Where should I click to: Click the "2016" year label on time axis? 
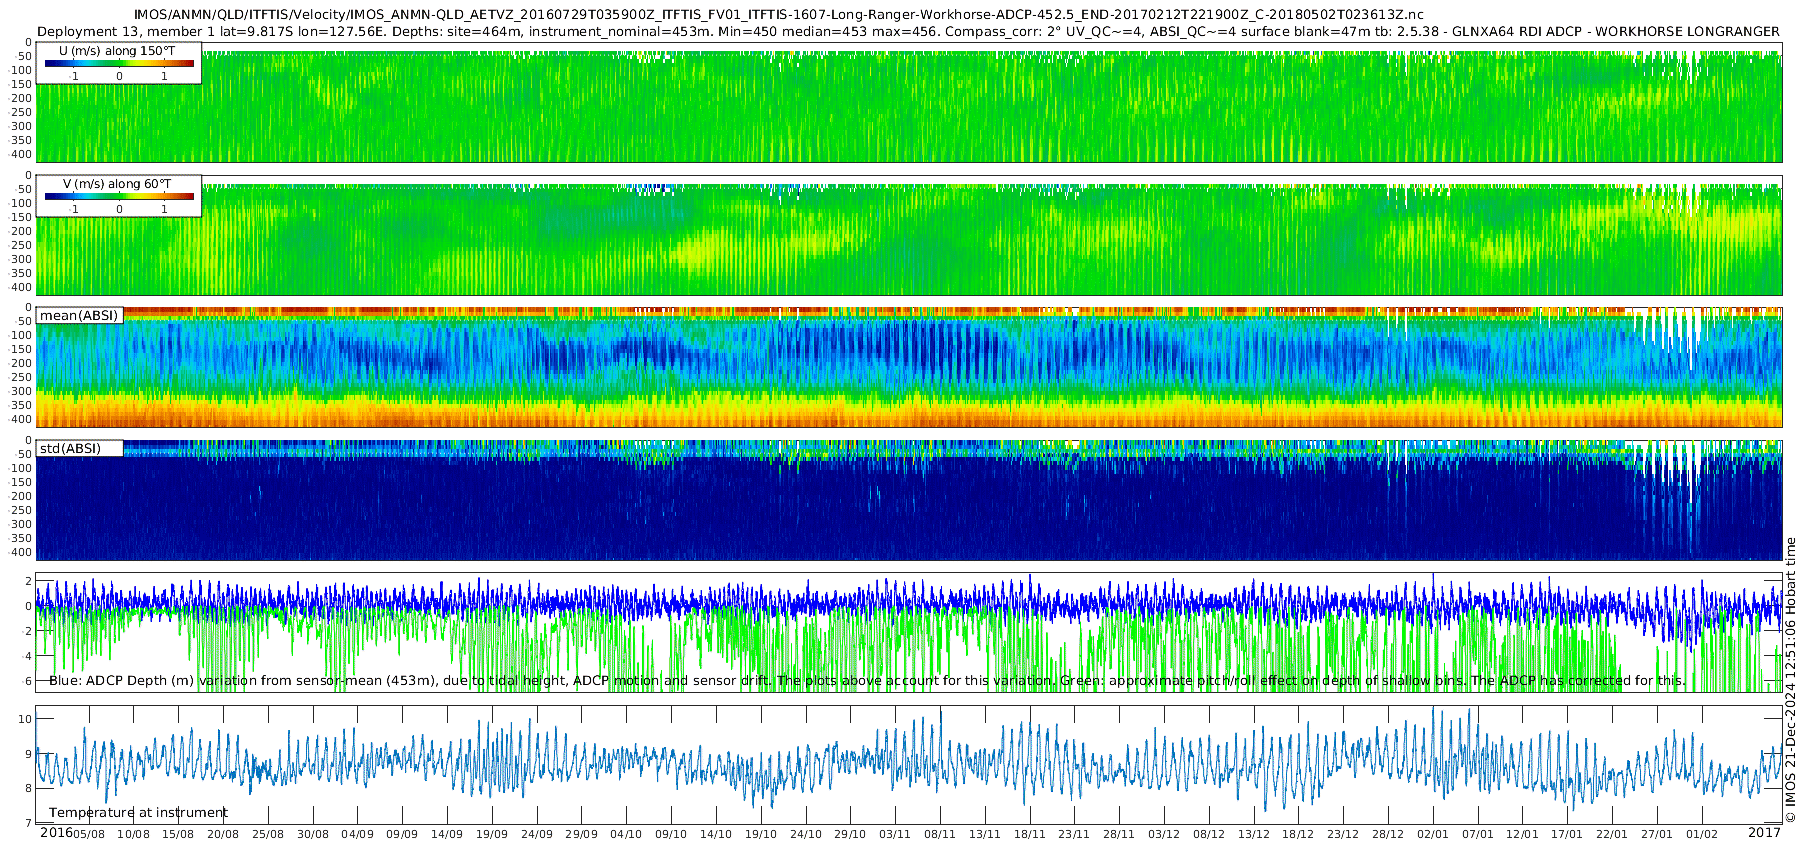click(56, 833)
